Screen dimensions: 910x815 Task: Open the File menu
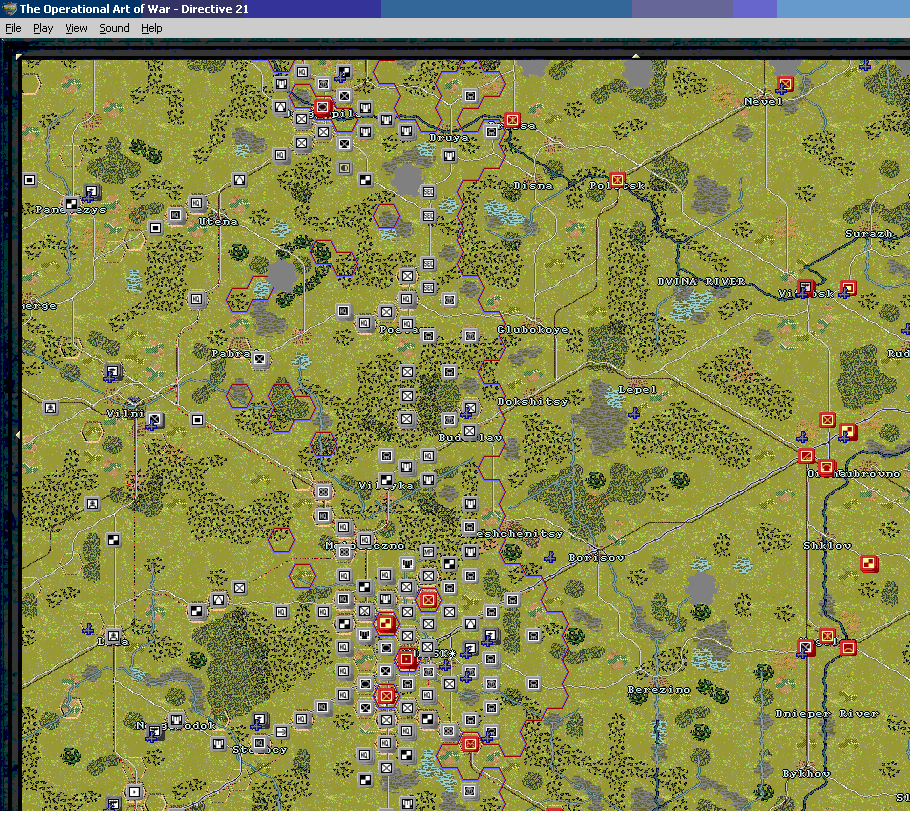13,28
